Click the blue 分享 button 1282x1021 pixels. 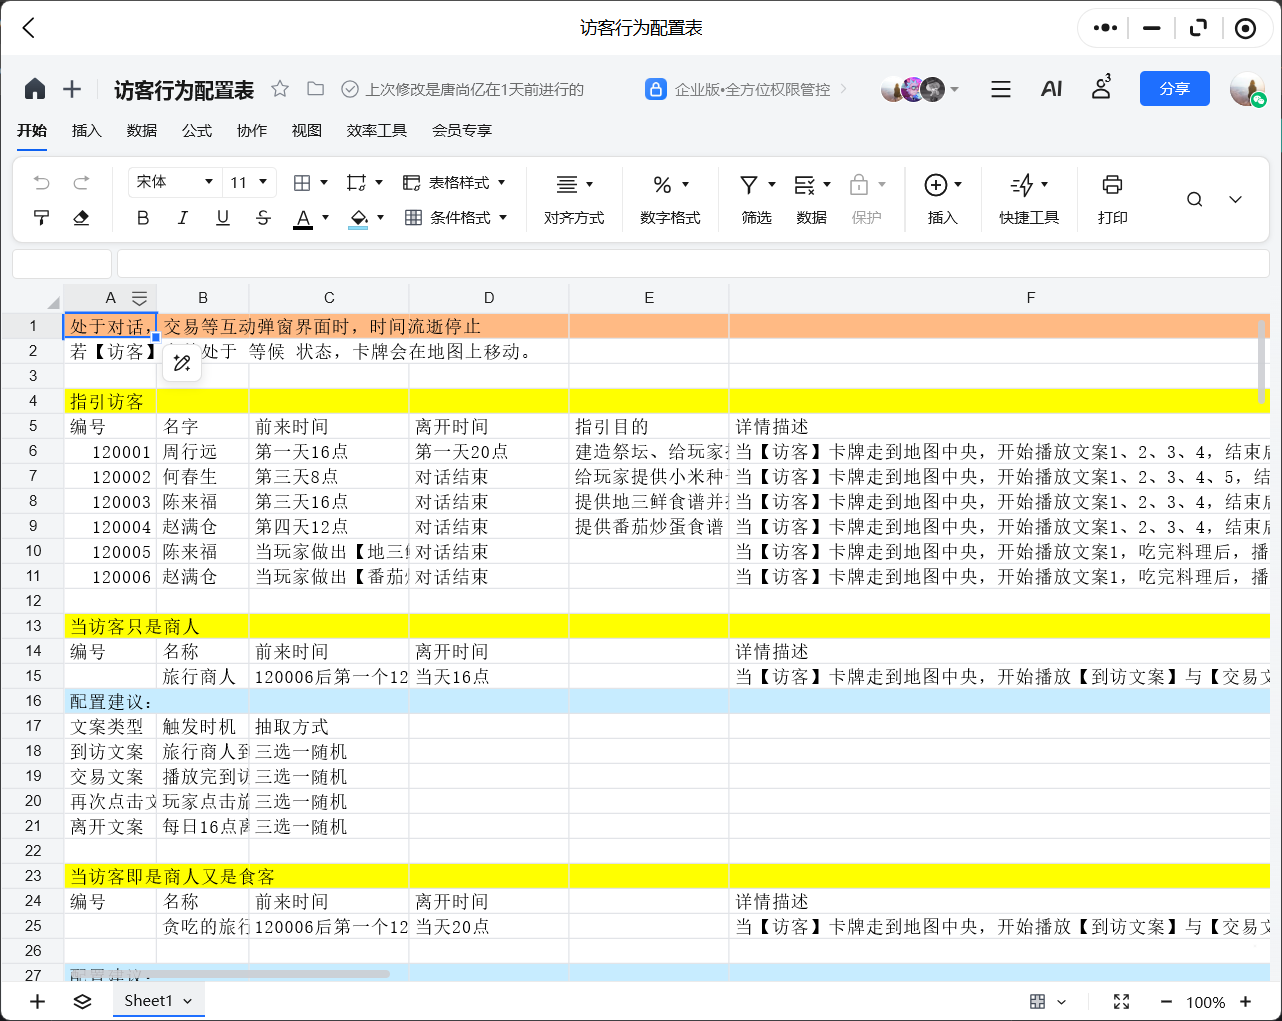click(x=1174, y=89)
